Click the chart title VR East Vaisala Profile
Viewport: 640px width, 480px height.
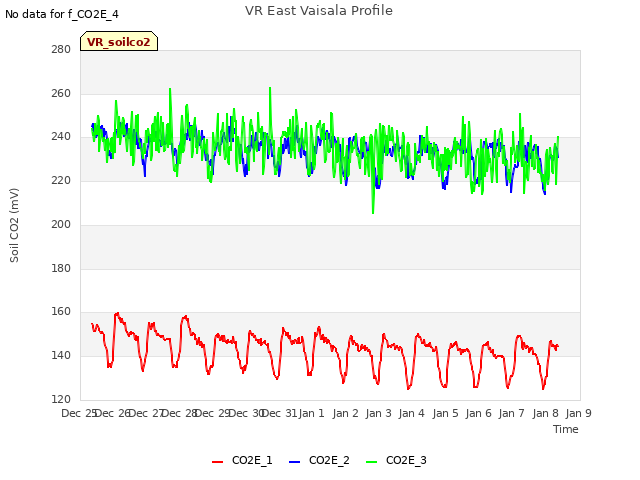tap(319, 11)
